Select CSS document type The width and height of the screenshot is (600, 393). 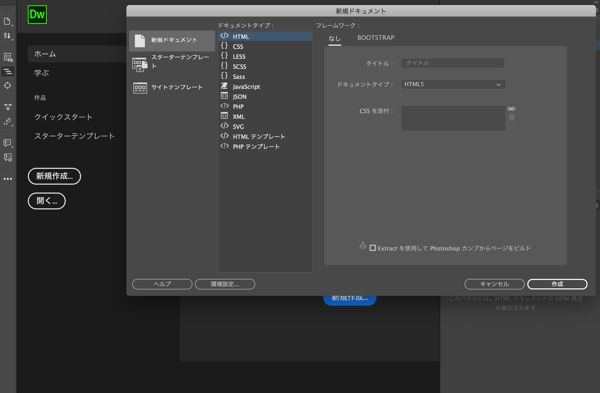(265, 46)
